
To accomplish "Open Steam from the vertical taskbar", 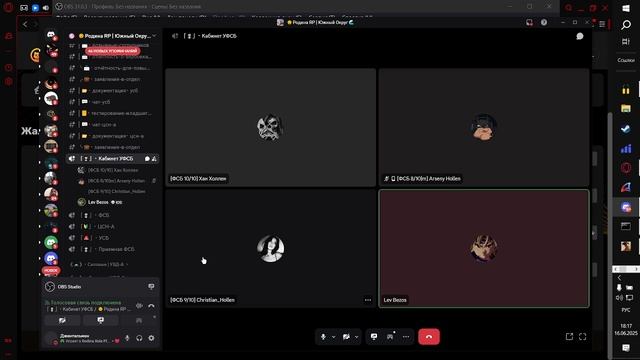I will [626, 129].
